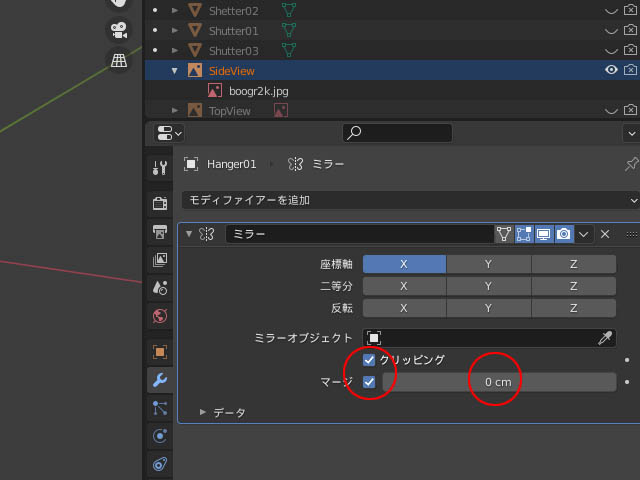
Task: Enable 二等分 X button
Action: [x=404, y=286]
